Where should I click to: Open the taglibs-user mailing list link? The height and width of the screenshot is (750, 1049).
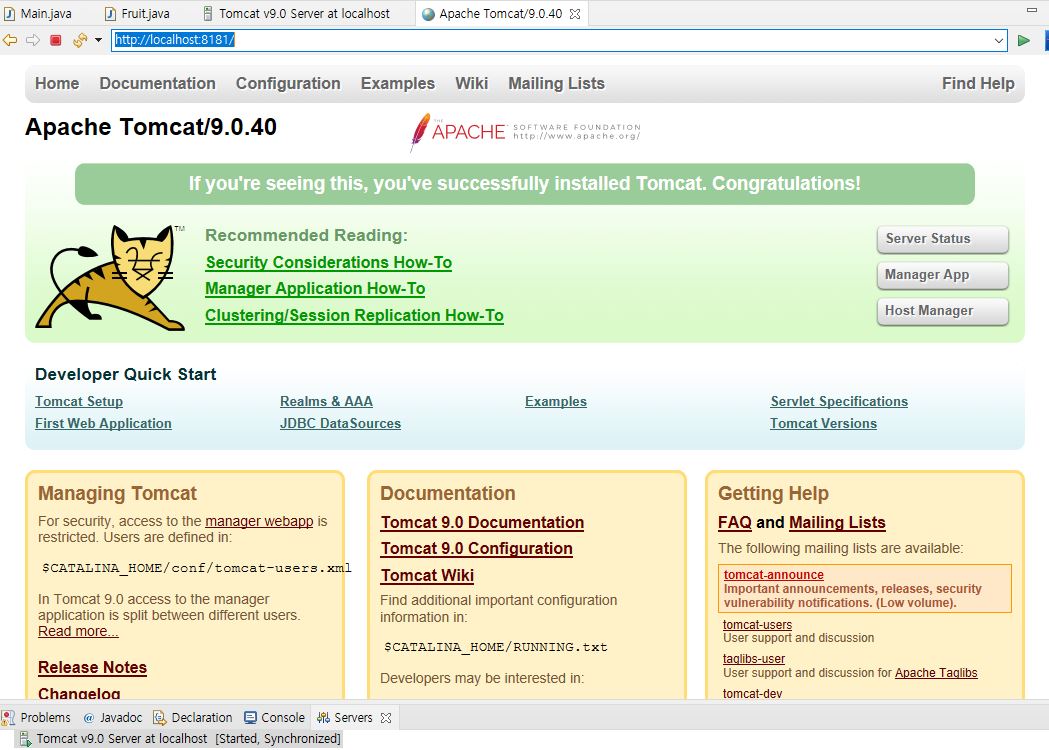pos(754,659)
